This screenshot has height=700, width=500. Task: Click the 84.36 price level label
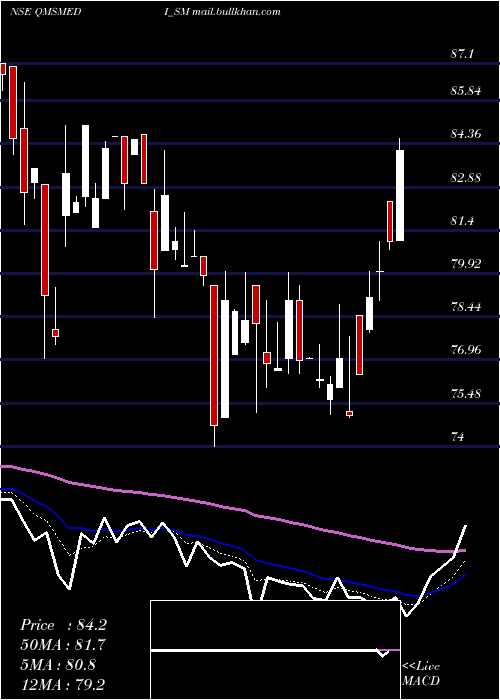coord(466,133)
